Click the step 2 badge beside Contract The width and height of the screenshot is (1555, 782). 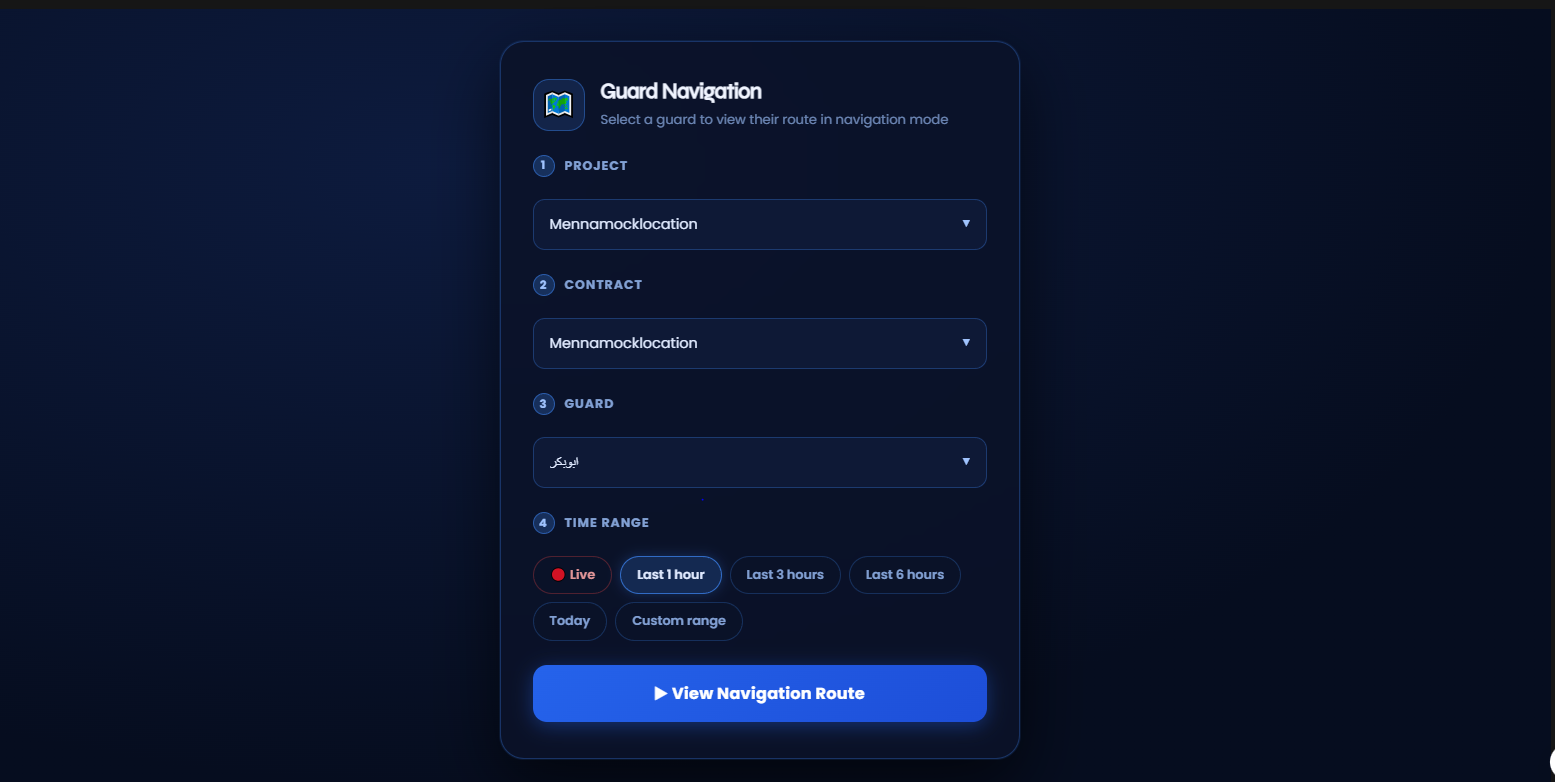click(543, 285)
